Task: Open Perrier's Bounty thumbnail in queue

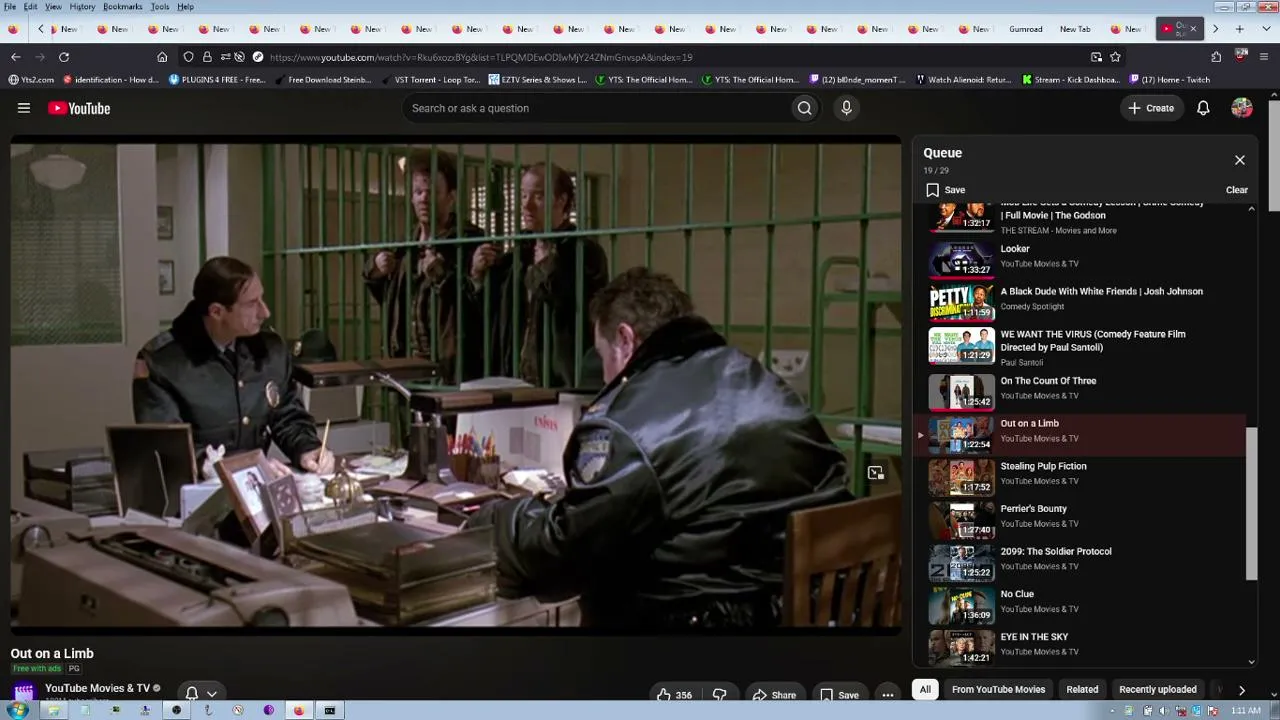Action: point(962,519)
